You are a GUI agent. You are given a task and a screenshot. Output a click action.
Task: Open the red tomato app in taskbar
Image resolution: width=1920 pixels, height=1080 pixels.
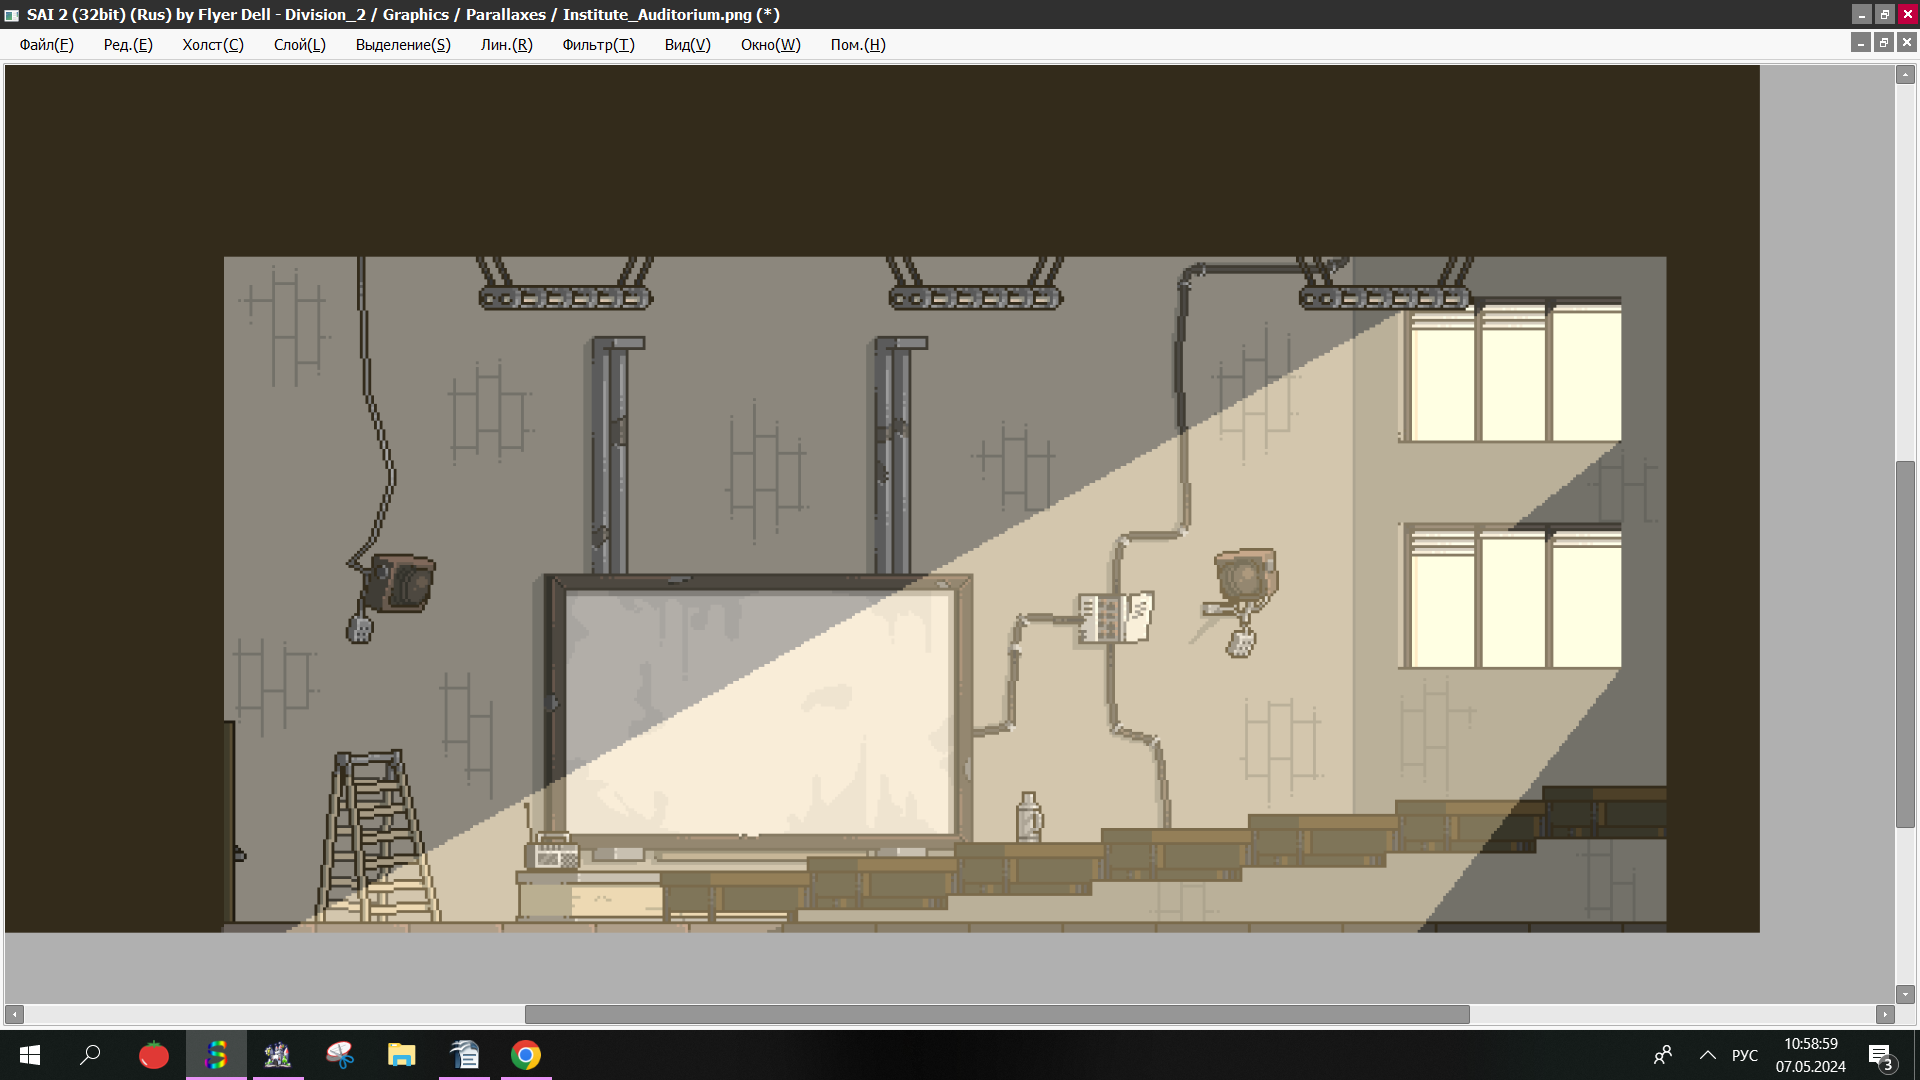tap(154, 1055)
